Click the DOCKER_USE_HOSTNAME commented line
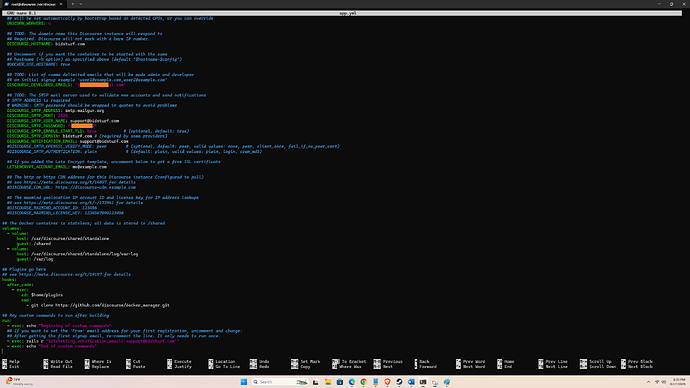The width and height of the screenshot is (690, 388). pyautogui.click(x=38, y=64)
